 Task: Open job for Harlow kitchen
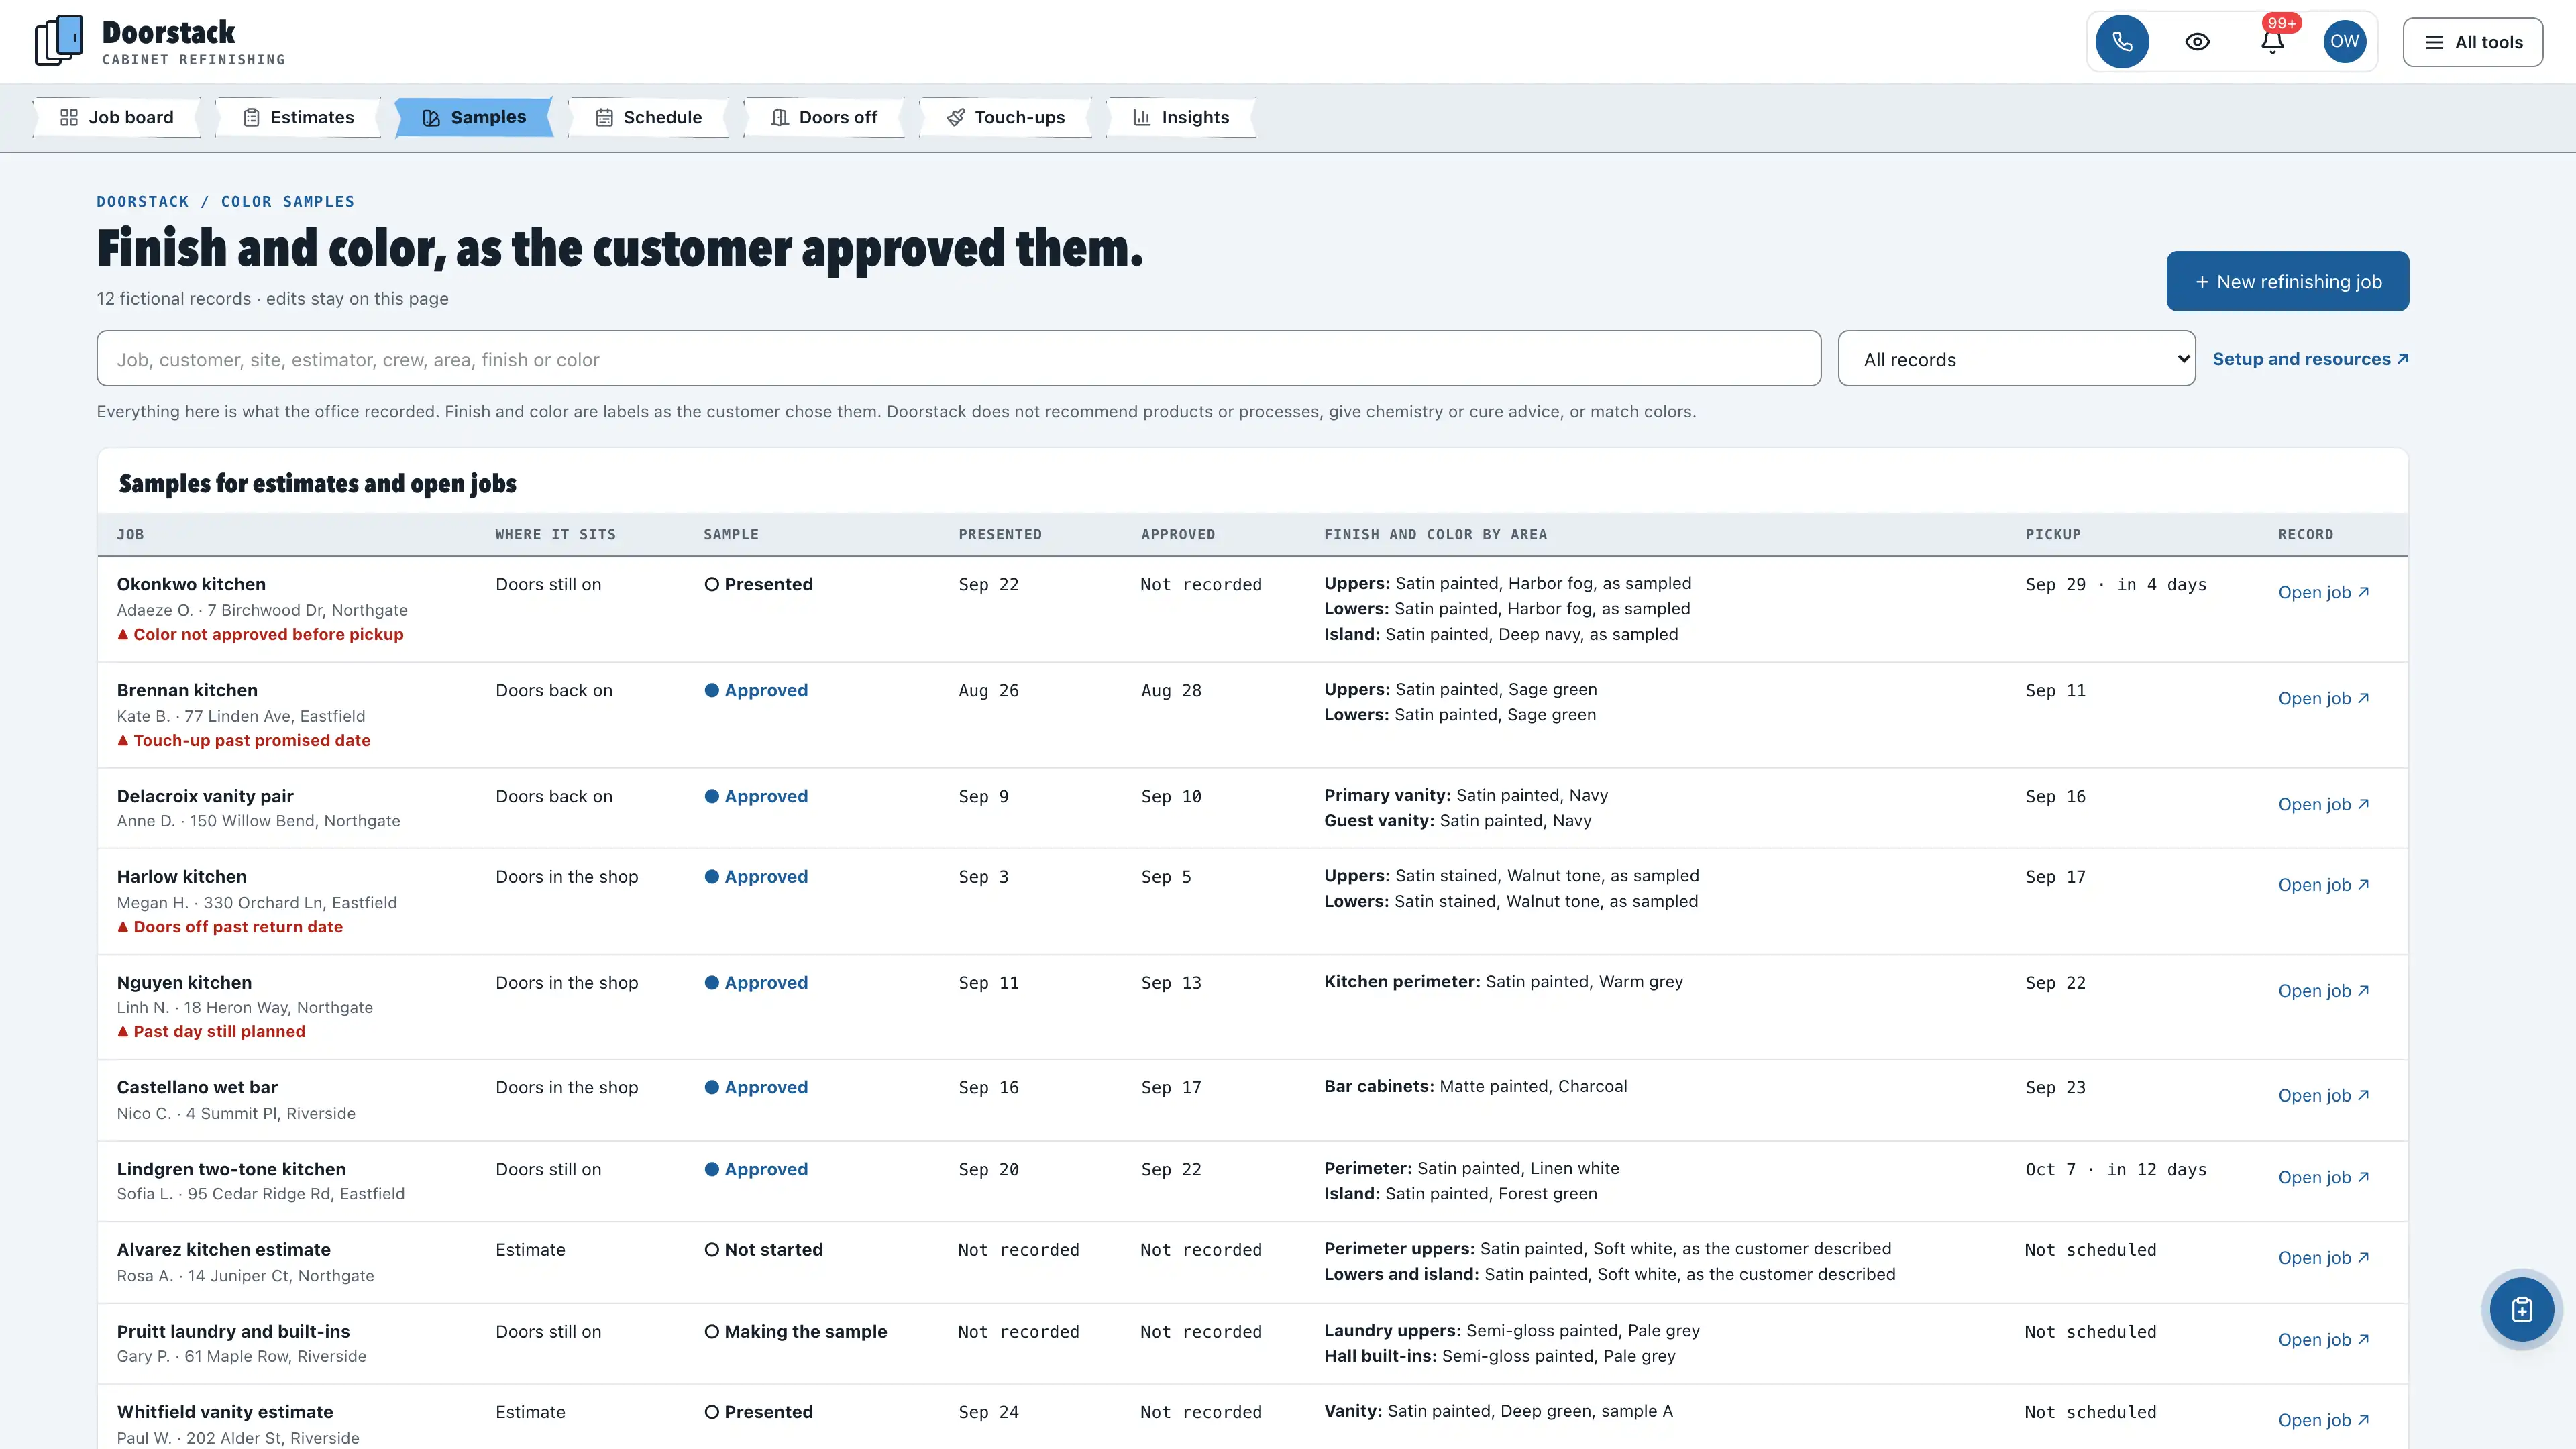[x=2323, y=884]
